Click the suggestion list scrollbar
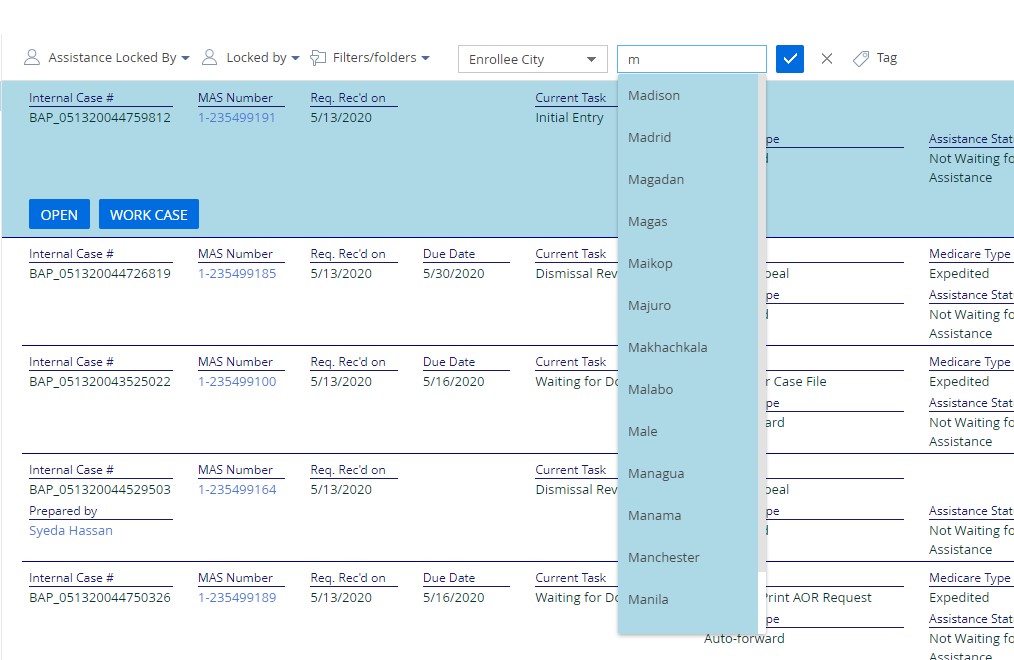Screen dimensions: 1014x660 pos(762,323)
